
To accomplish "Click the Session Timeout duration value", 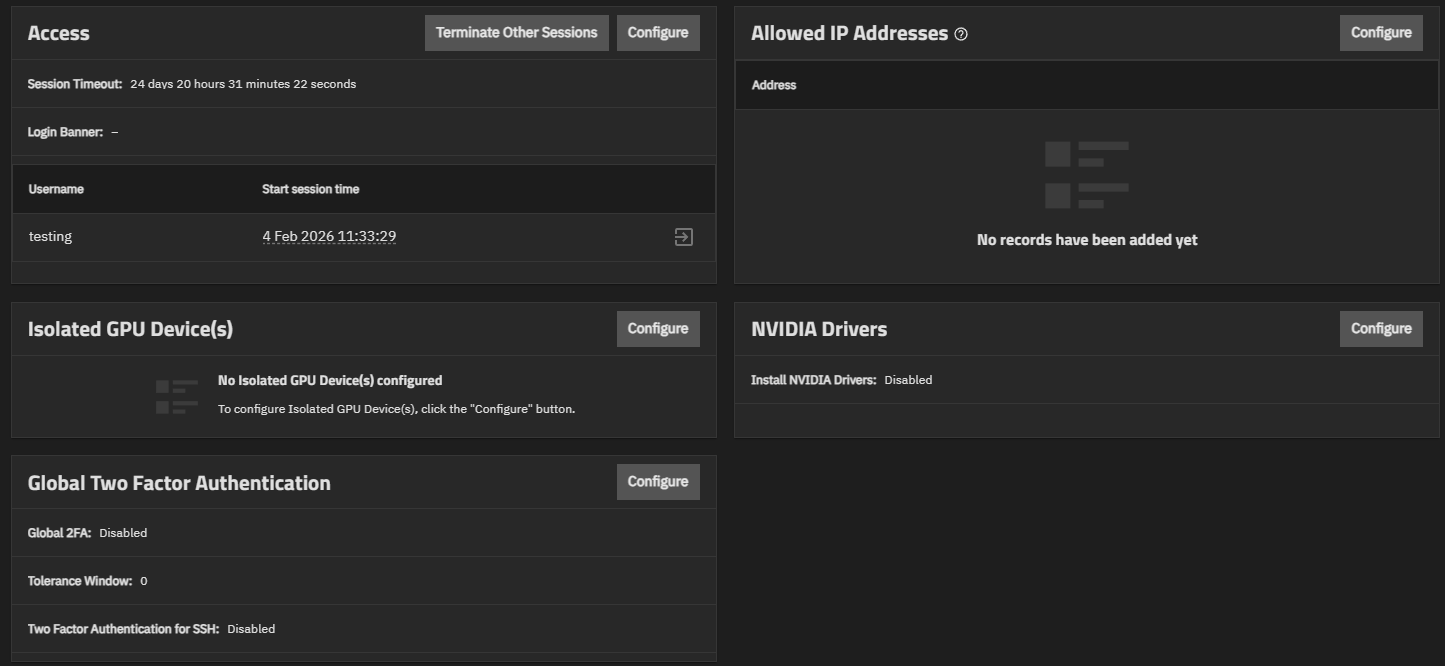I will pos(243,84).
